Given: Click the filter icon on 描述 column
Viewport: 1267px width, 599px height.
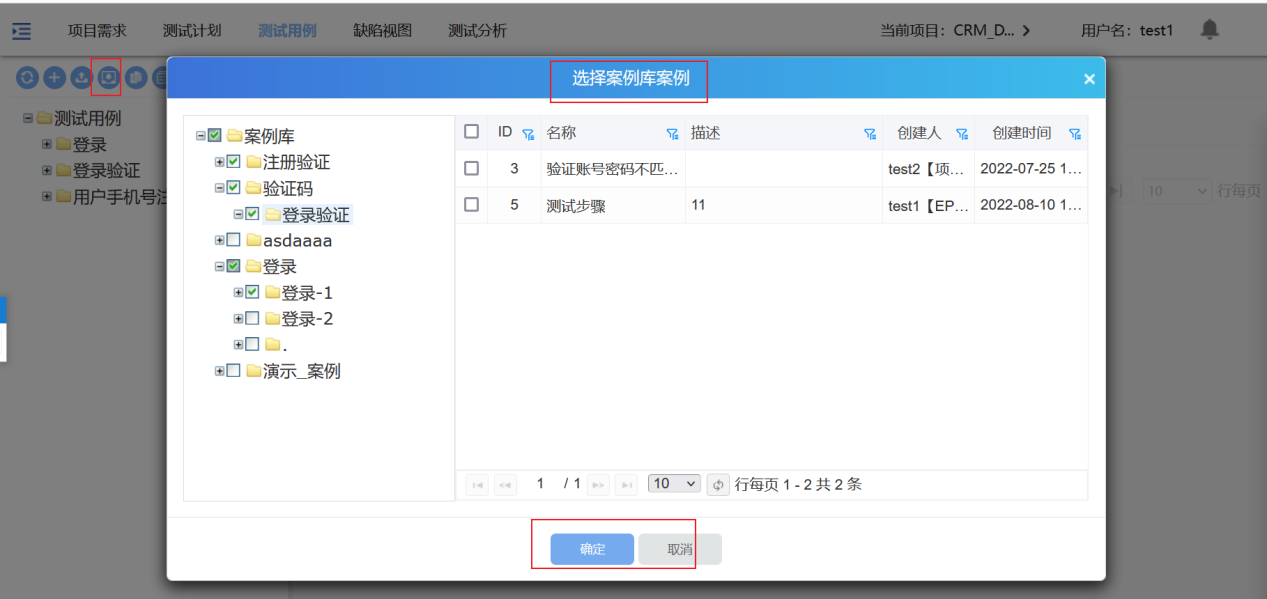Looking at the screenshot, I should coord(869,134).
